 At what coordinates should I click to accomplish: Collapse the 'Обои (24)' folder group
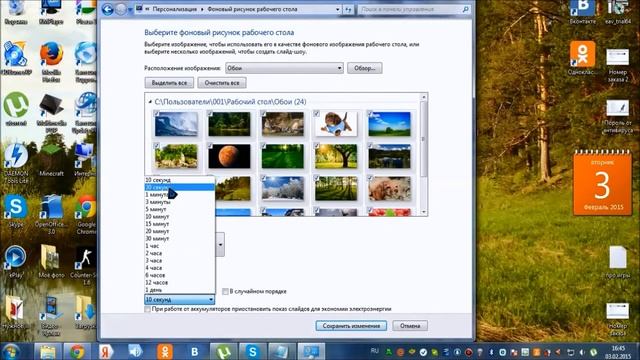(x=150, y=102)
